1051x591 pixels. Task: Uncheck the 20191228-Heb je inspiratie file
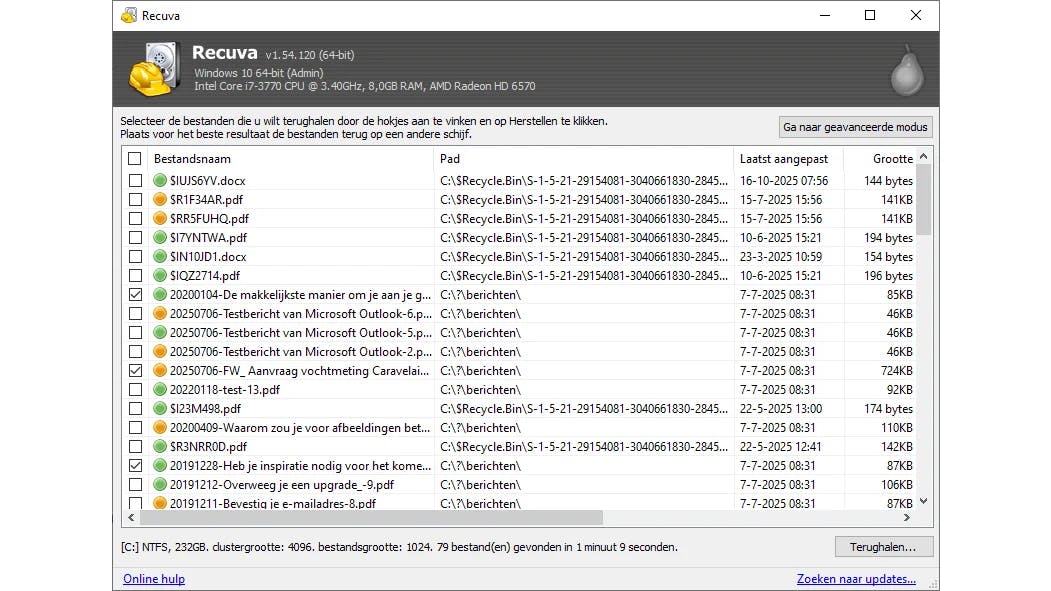point(135,466)
